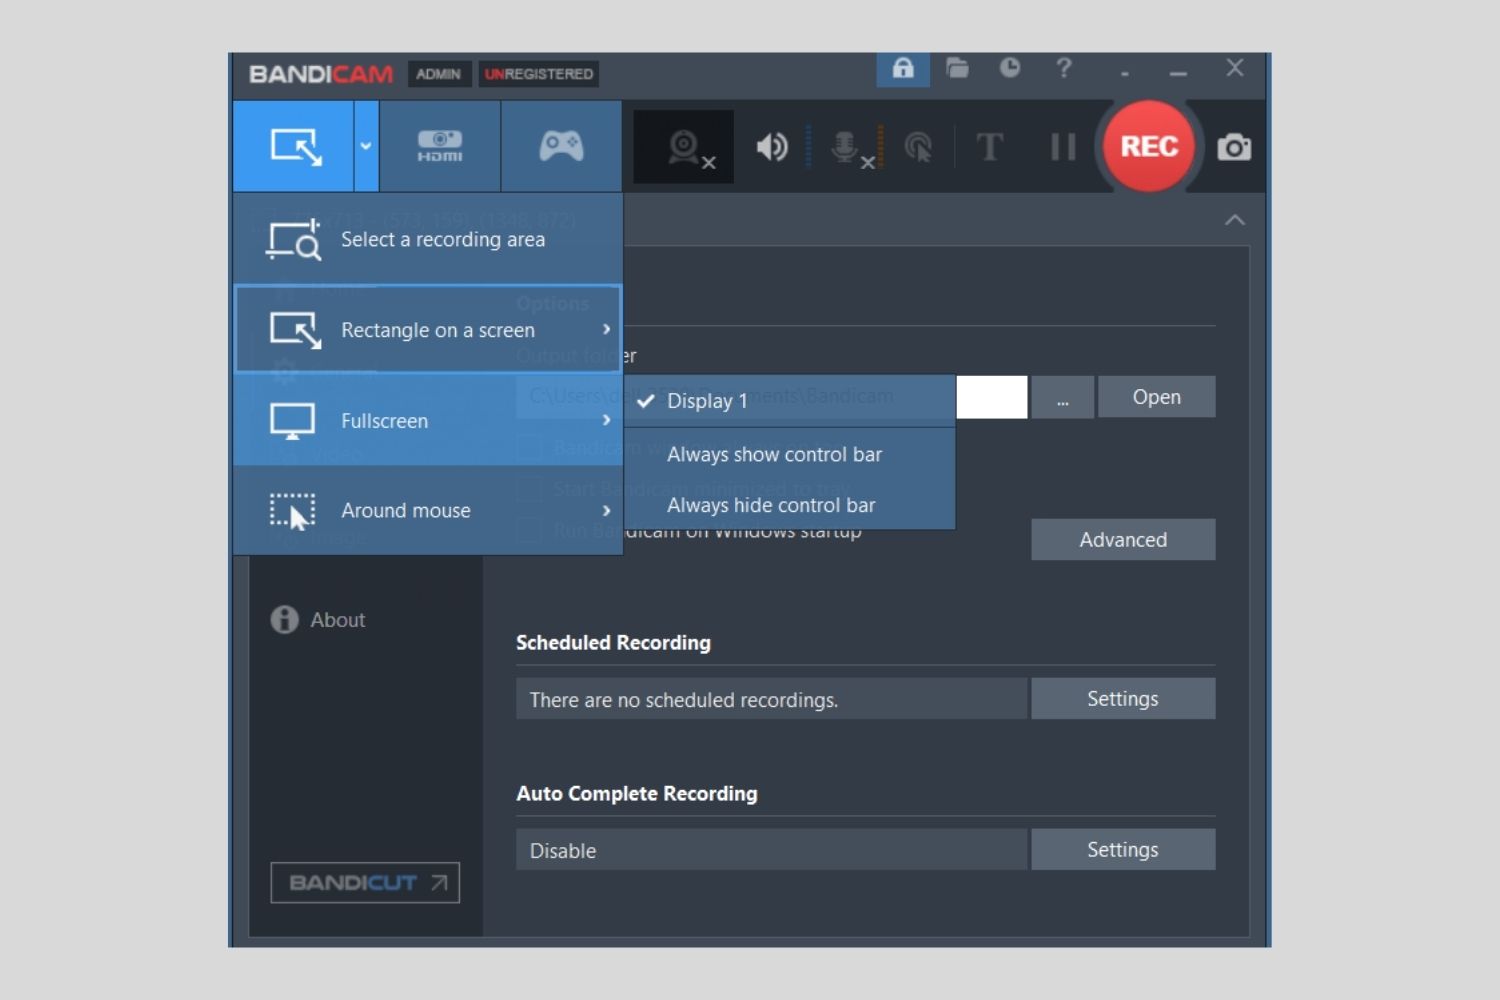Click the Fullscreen monitor icon
Screen dimensions: 1500x1000
coord(292,421)
